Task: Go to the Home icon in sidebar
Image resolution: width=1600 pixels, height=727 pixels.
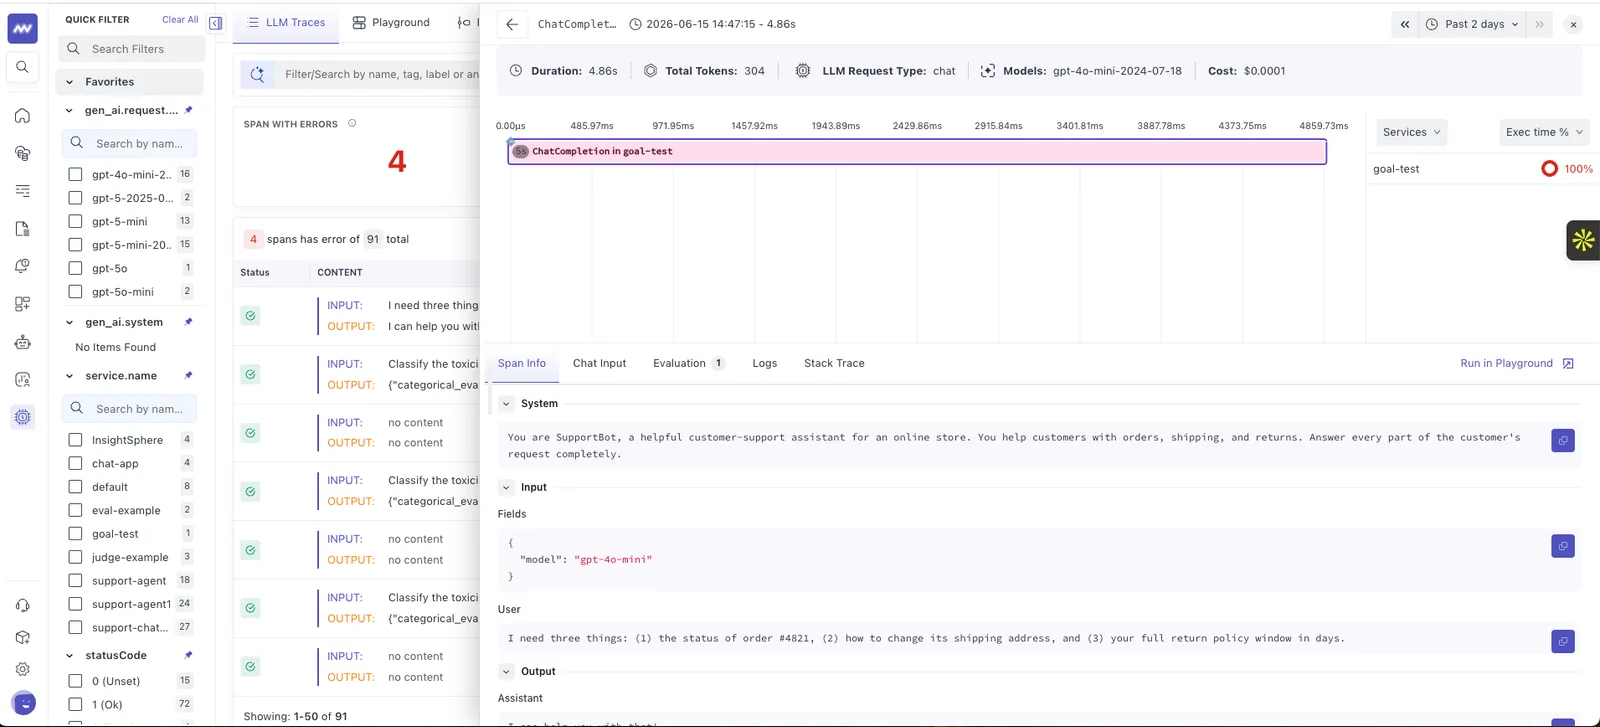Action: [22, 116]
